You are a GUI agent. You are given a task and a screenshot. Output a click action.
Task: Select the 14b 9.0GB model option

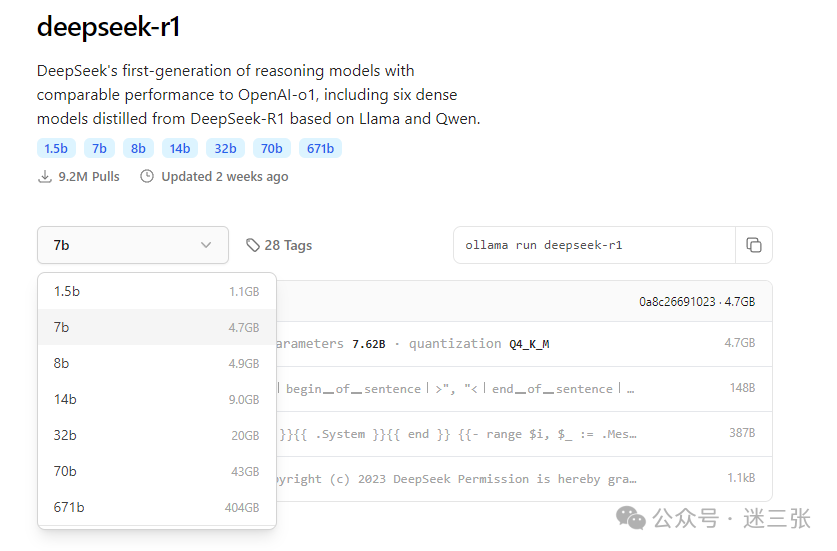[156, 399]
